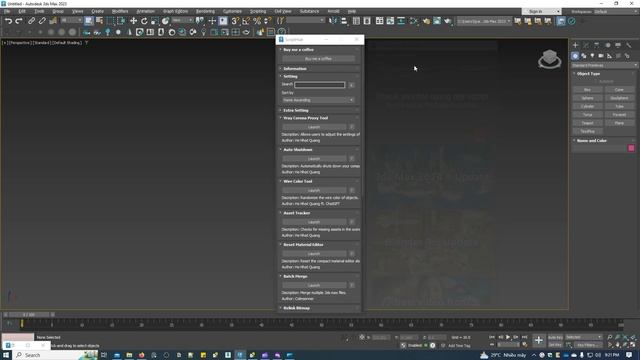Viewport: 640px width, 360px height.
Task: Select the Unlink Selection tool icon
Action: point(42,21)
